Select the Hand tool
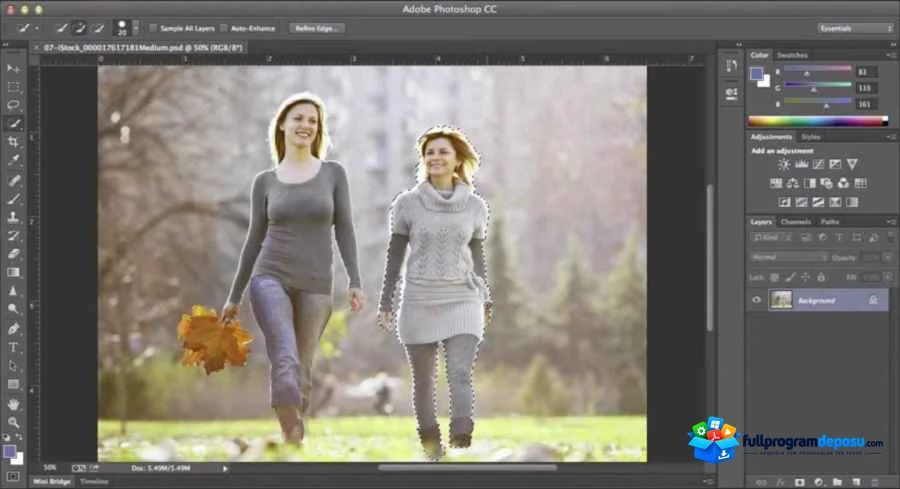The width and height of the screenshot is (900, 489). click(x=13, y=404)
